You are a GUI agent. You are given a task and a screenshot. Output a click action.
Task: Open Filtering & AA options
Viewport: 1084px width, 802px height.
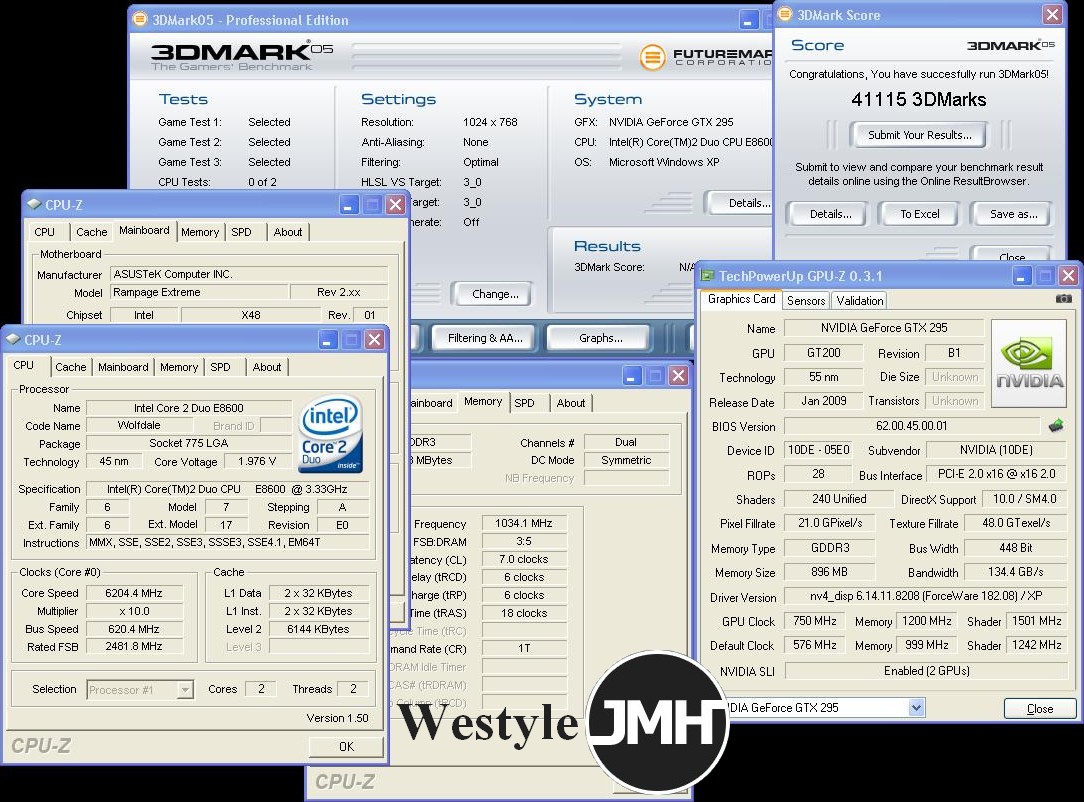tap(485, 338)
